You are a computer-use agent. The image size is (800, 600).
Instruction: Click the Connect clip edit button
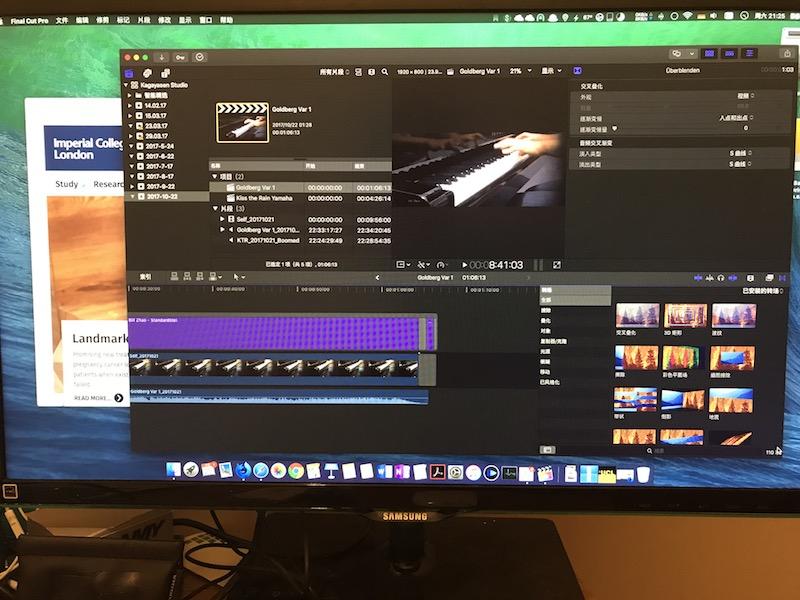[174, 277]
